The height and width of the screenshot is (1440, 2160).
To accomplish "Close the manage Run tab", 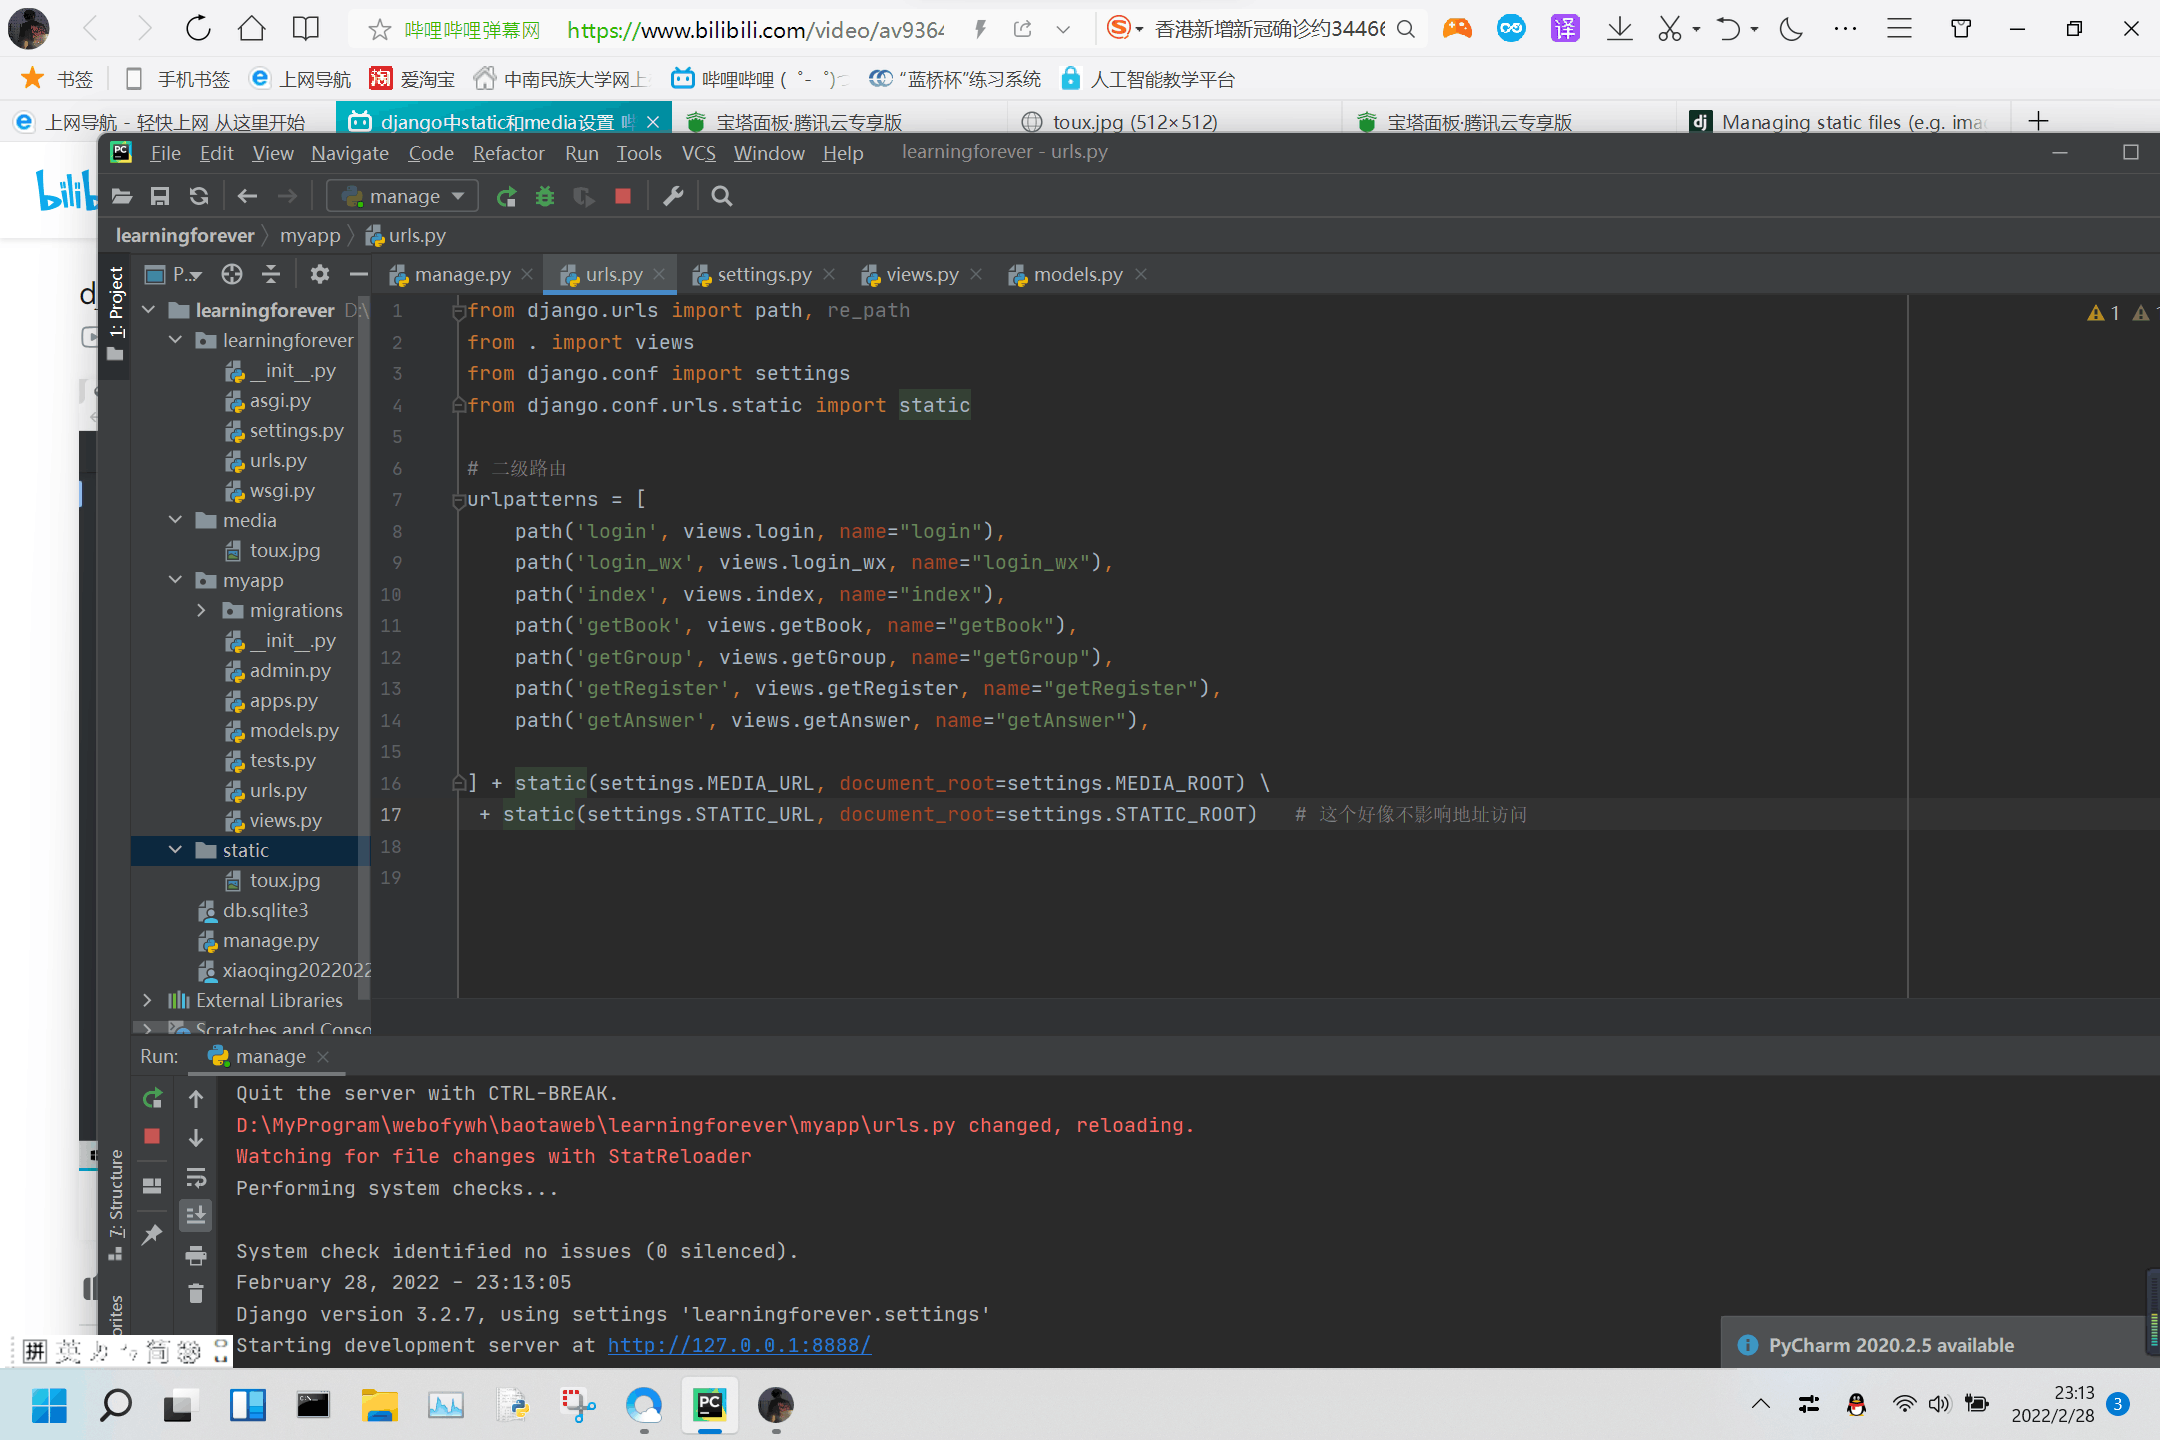I will (x=323, y=1057).
